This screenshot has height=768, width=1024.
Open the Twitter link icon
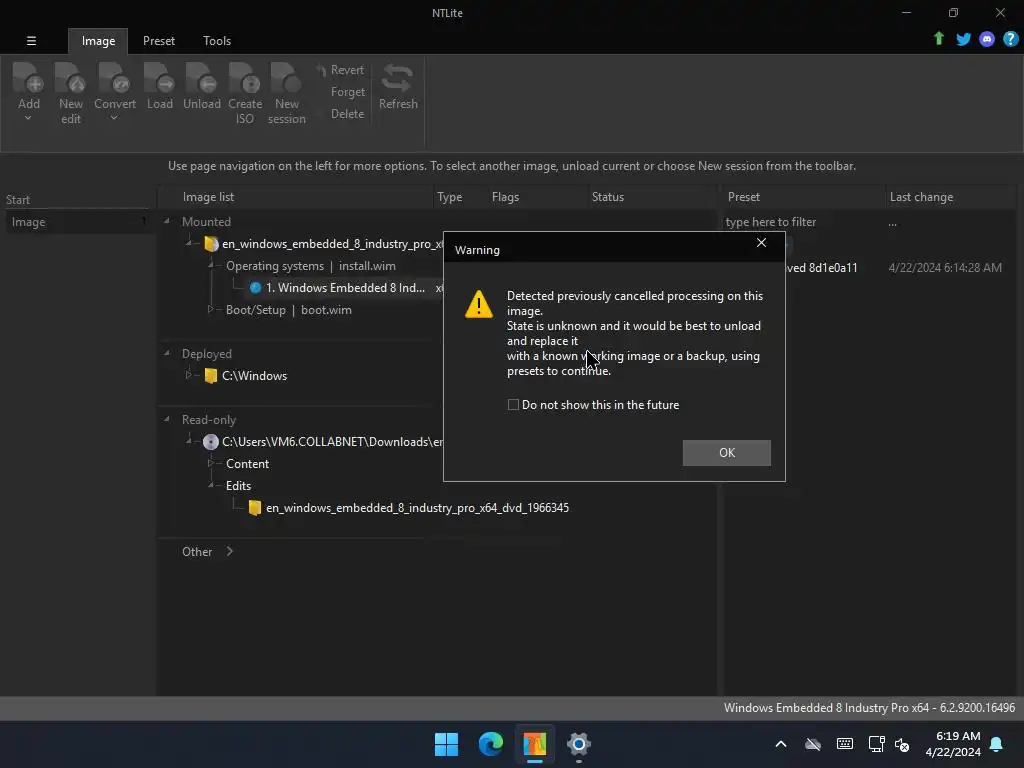(x=963, y=39)
